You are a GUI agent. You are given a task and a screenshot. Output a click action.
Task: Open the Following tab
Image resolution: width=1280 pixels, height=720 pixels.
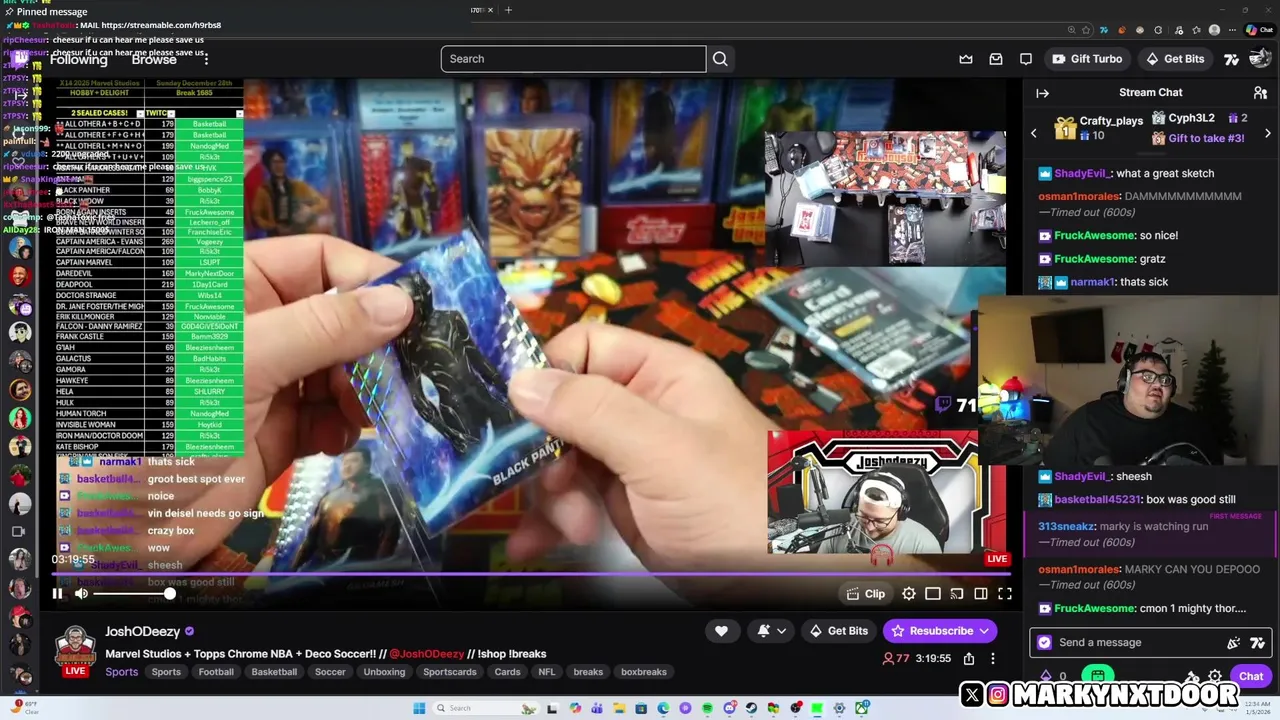pos(78,60)
